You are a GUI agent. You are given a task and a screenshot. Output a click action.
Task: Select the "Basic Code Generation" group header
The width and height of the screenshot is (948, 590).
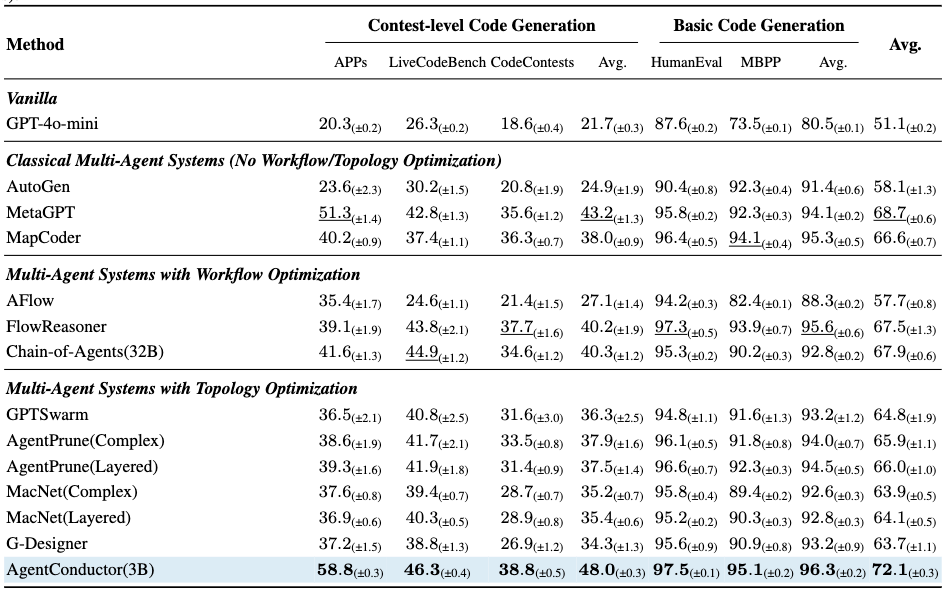pyautogui.click(x=758, y=26)
